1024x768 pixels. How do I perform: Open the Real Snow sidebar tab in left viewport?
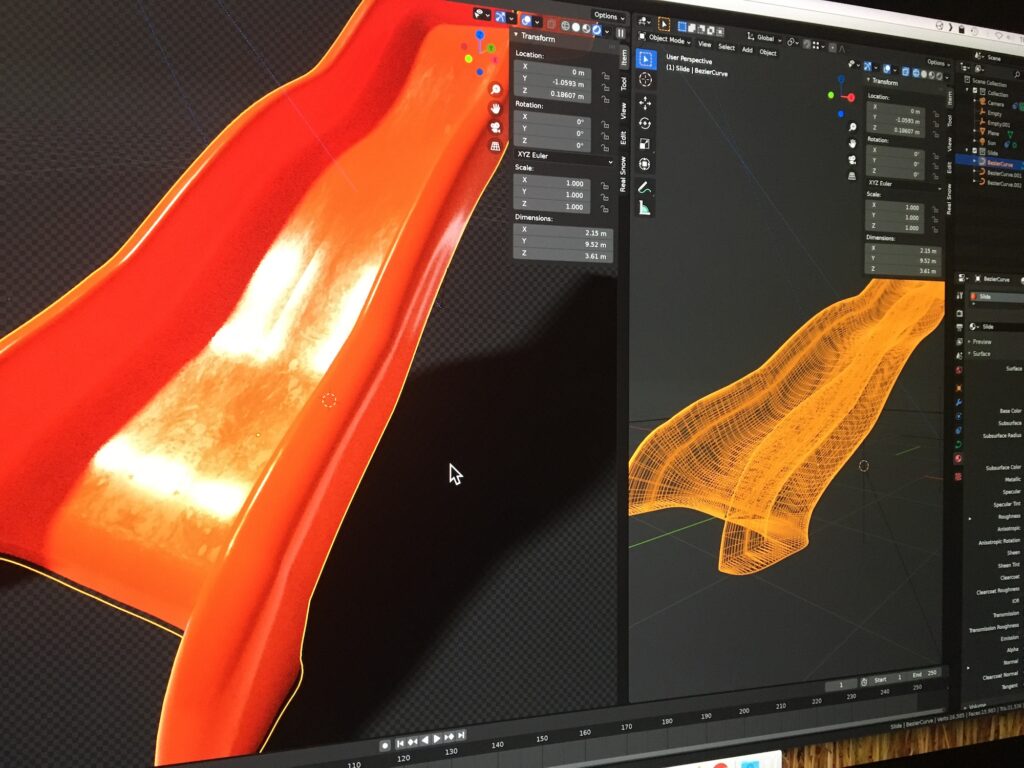pos(623,173)
